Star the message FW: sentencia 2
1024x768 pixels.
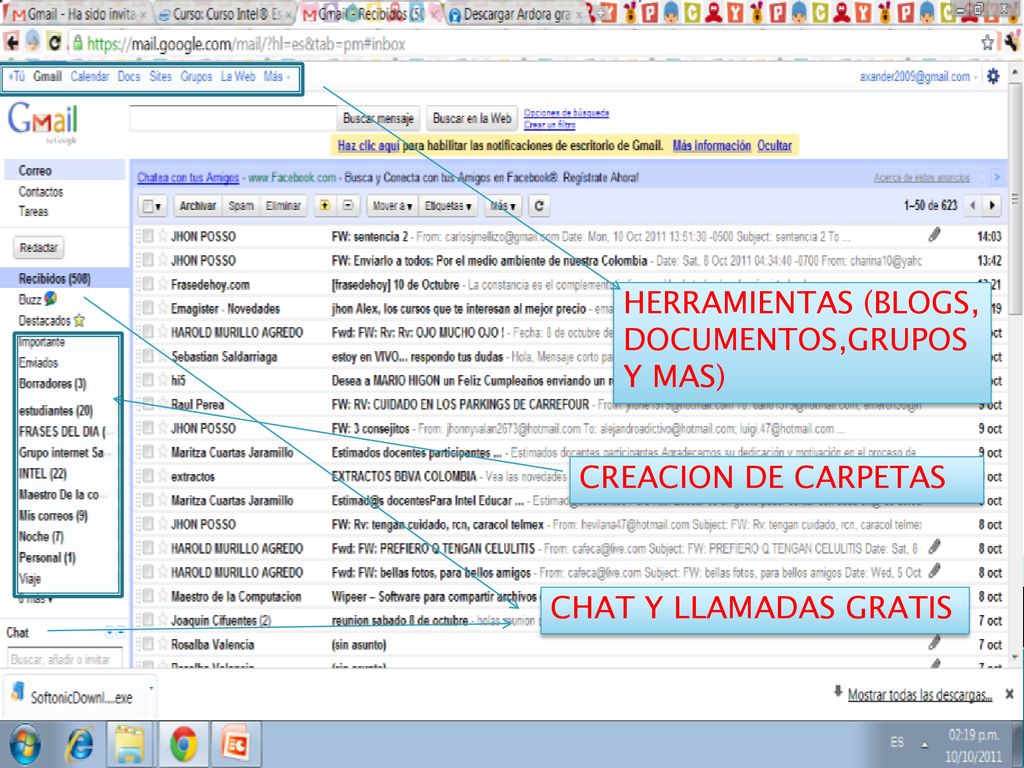163,236
